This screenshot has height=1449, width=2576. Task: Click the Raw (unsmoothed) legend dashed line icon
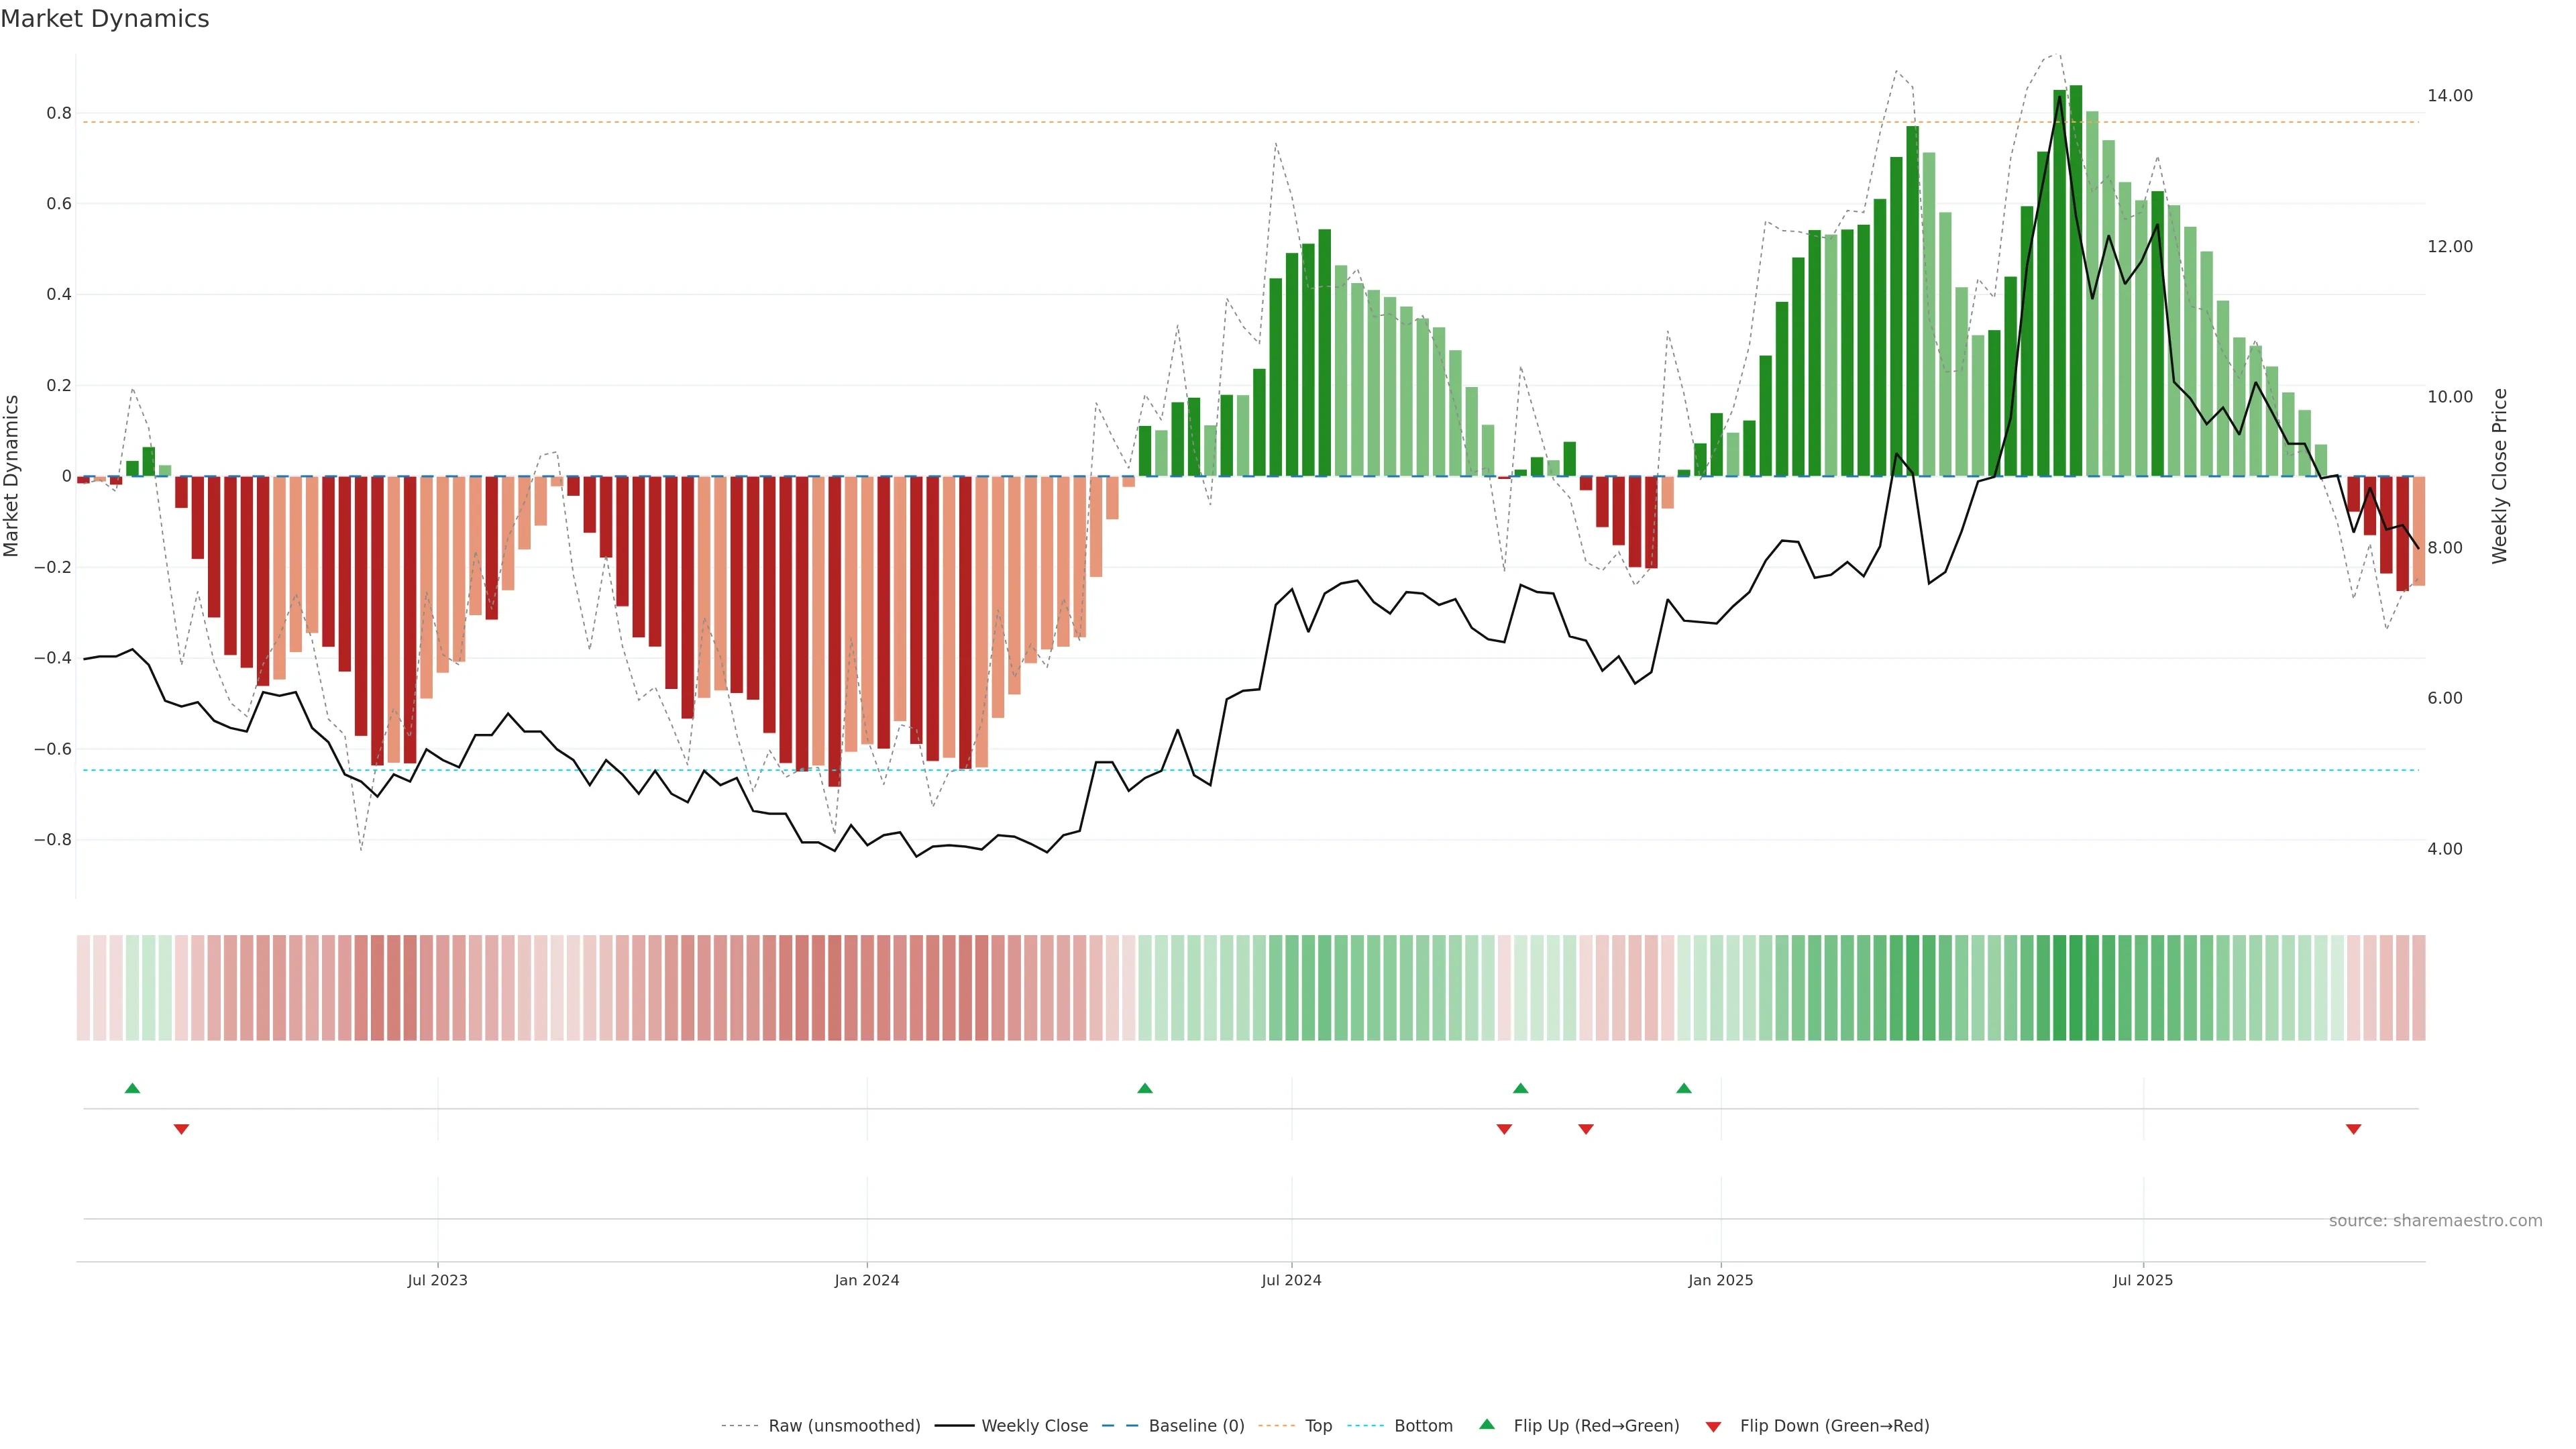[739, 1426]
